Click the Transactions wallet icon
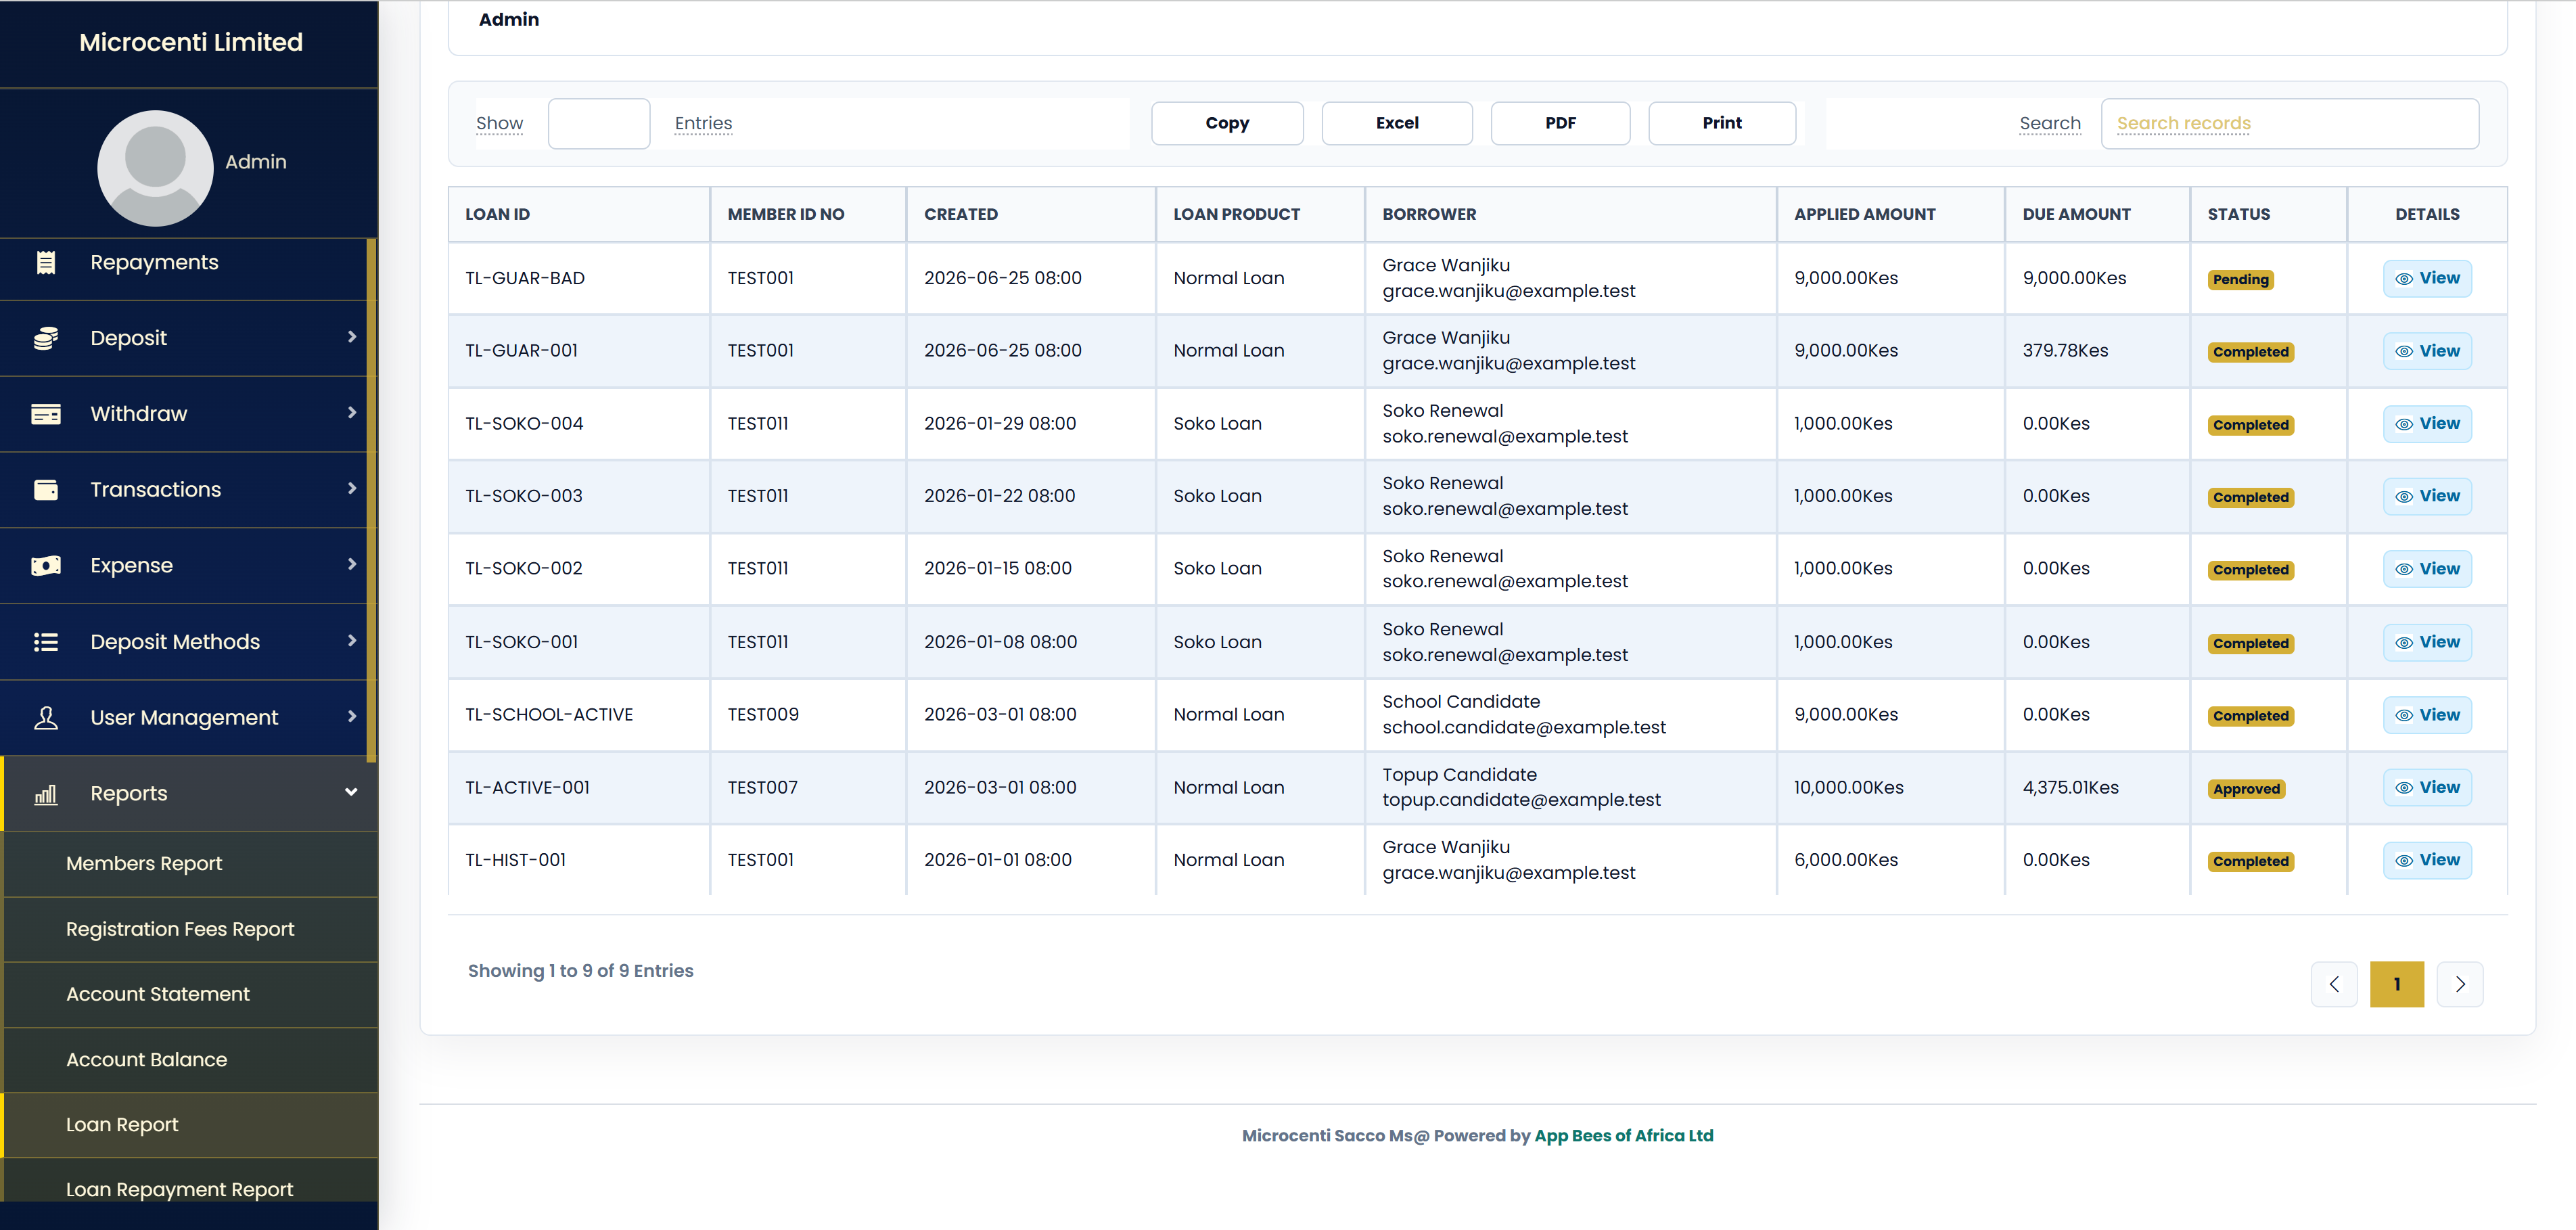 coord(46,490)
